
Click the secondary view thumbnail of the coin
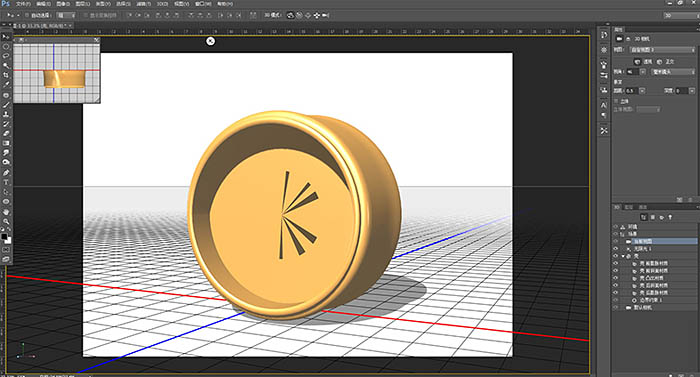point(64,78)
